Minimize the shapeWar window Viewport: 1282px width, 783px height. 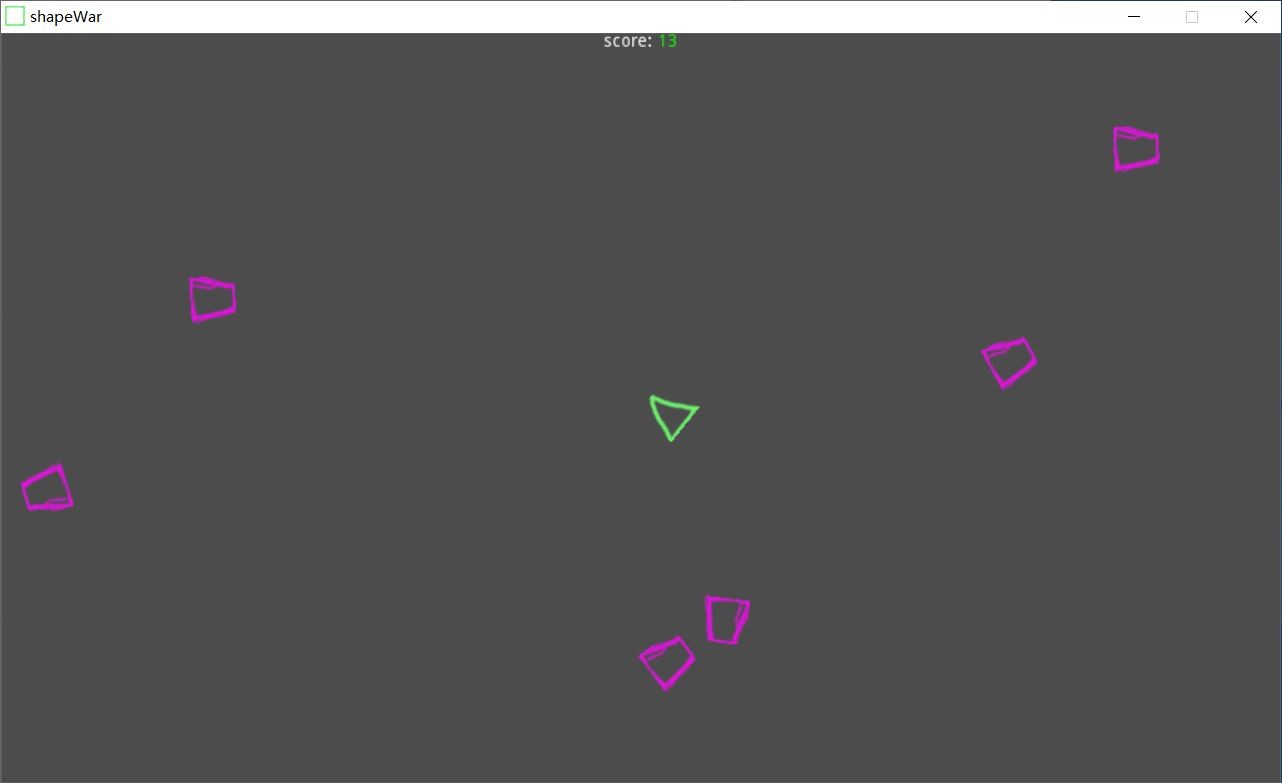point(1134,17)
